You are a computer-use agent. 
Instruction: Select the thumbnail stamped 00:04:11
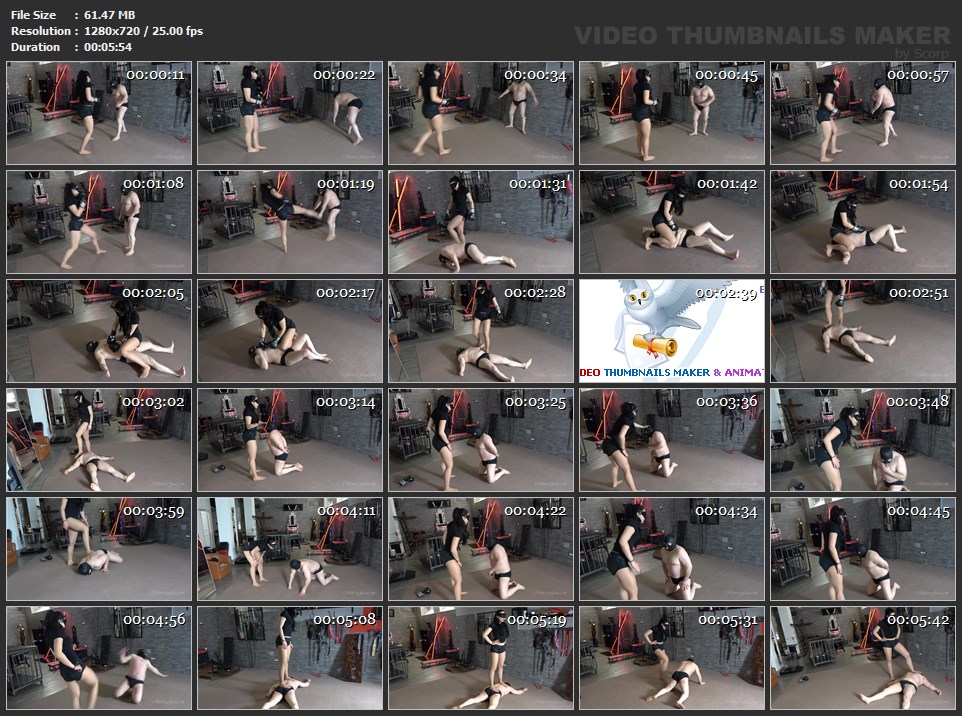click(x=290, y=549)
